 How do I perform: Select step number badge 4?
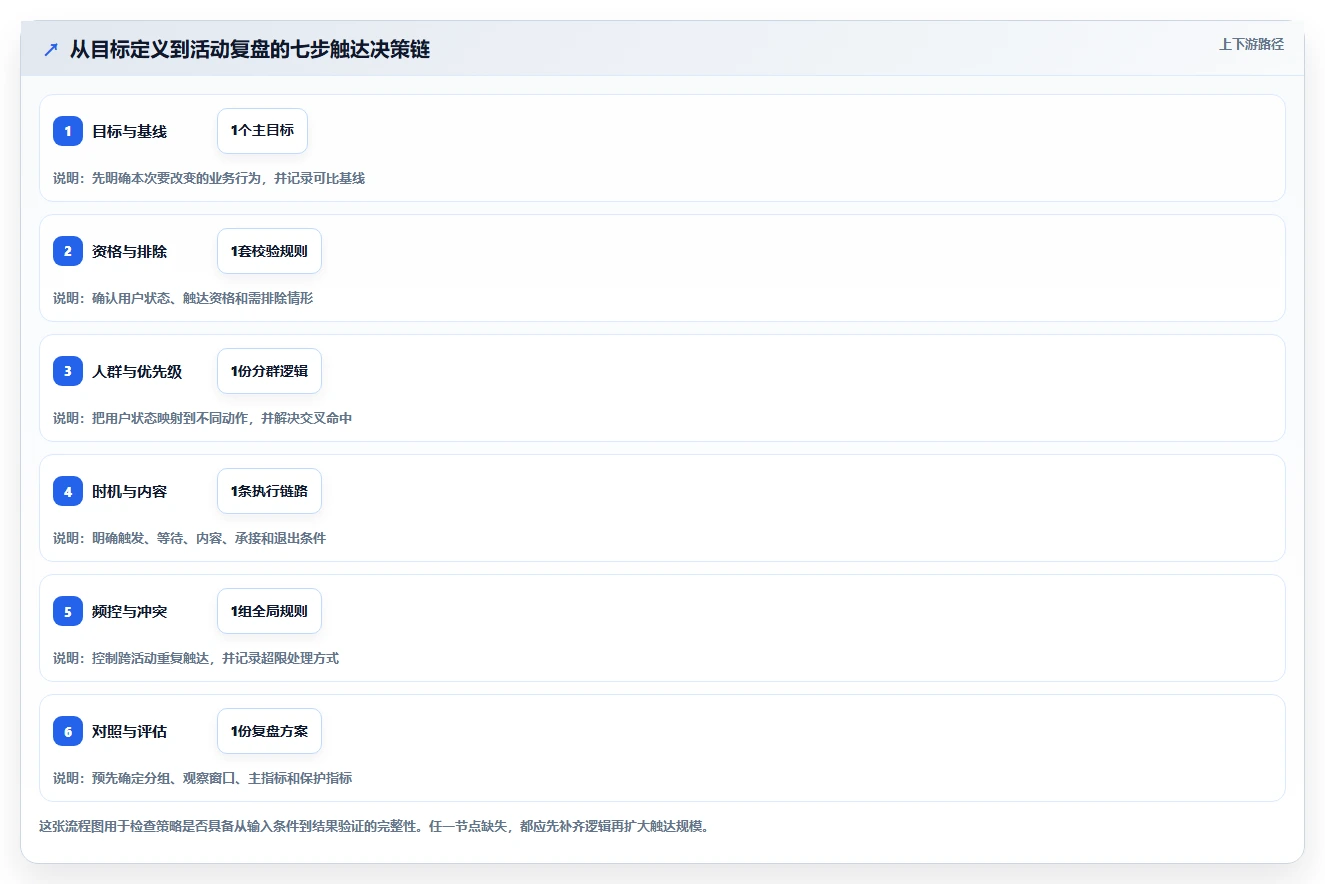[68, 491]
